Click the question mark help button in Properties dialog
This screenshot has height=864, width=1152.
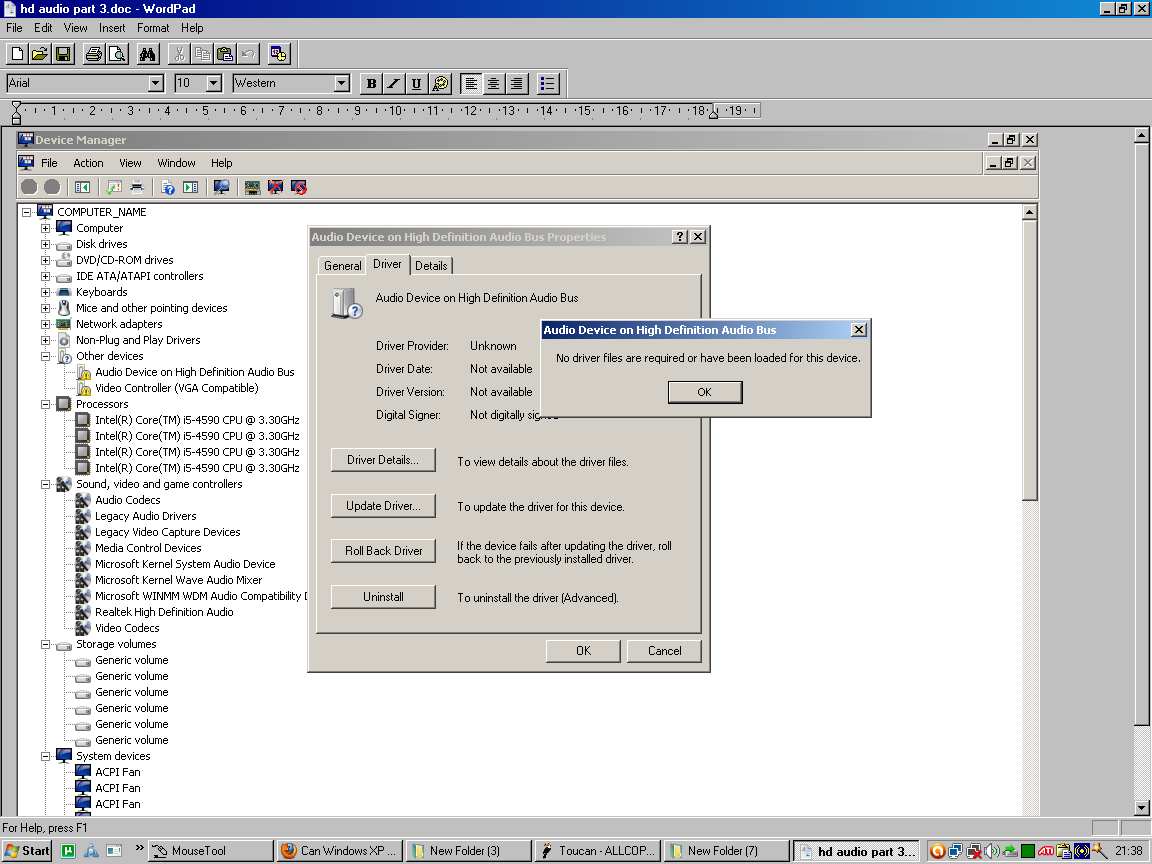click(680, 237)
